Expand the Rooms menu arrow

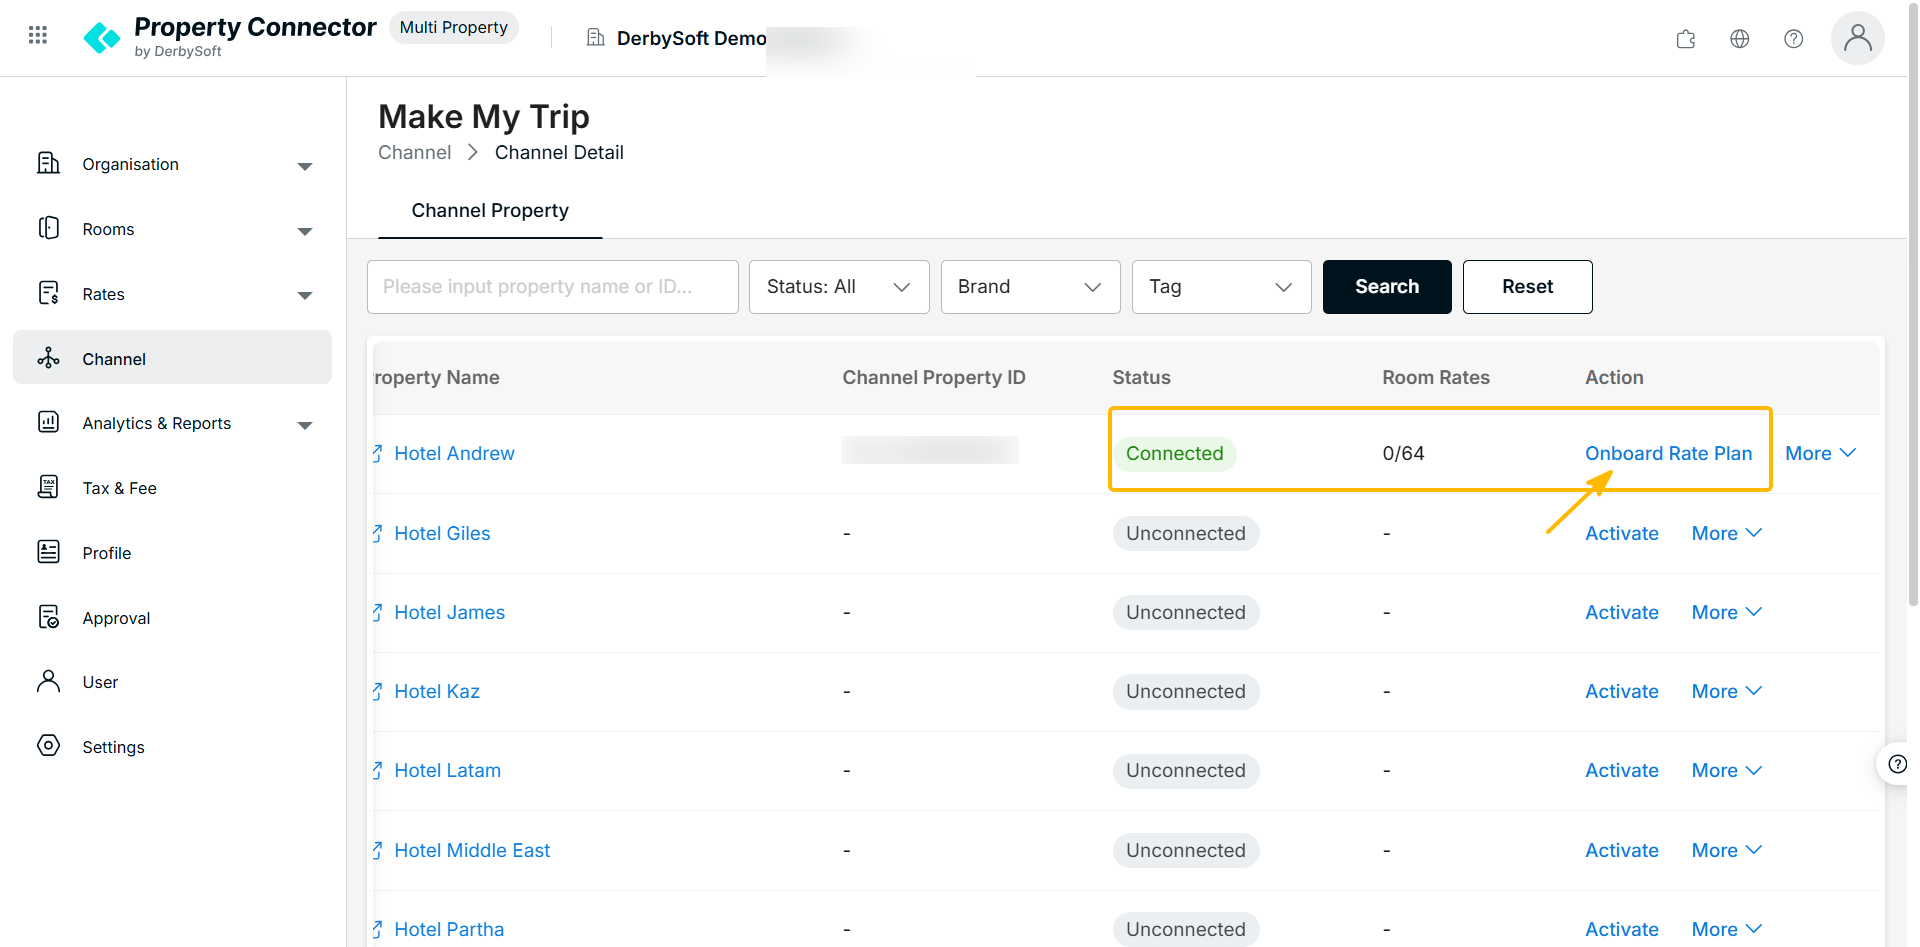[x=305, y=231]
